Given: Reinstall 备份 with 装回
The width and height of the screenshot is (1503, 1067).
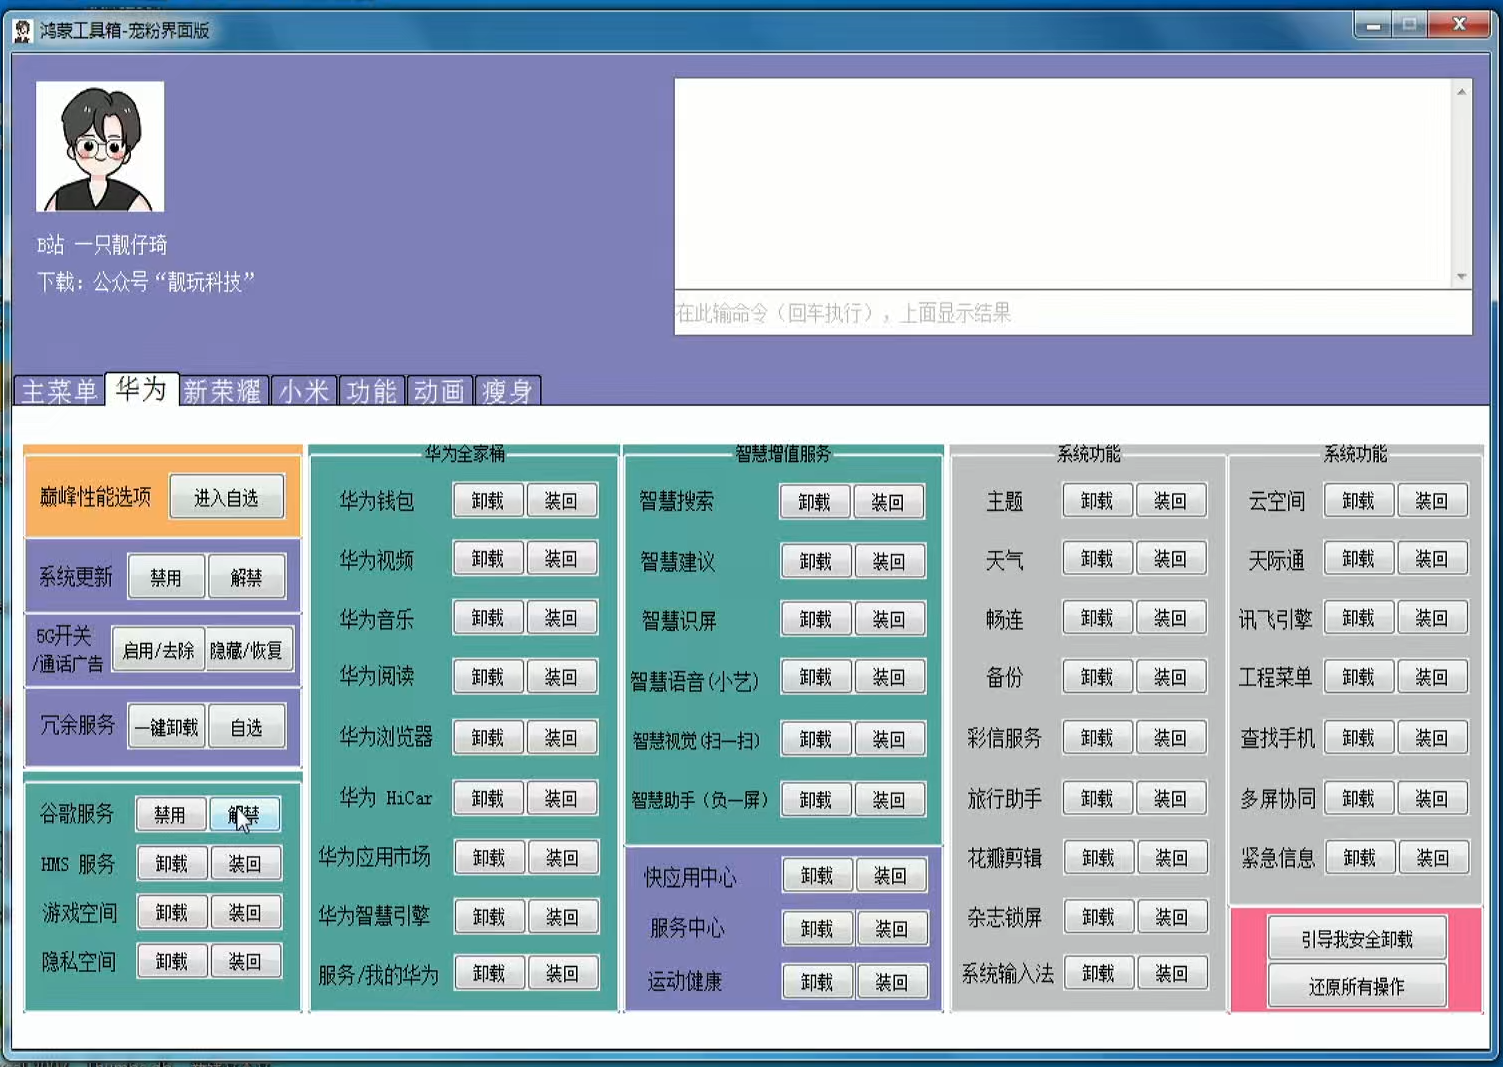Looking at the screenshot, I should tap(1170, 677).
